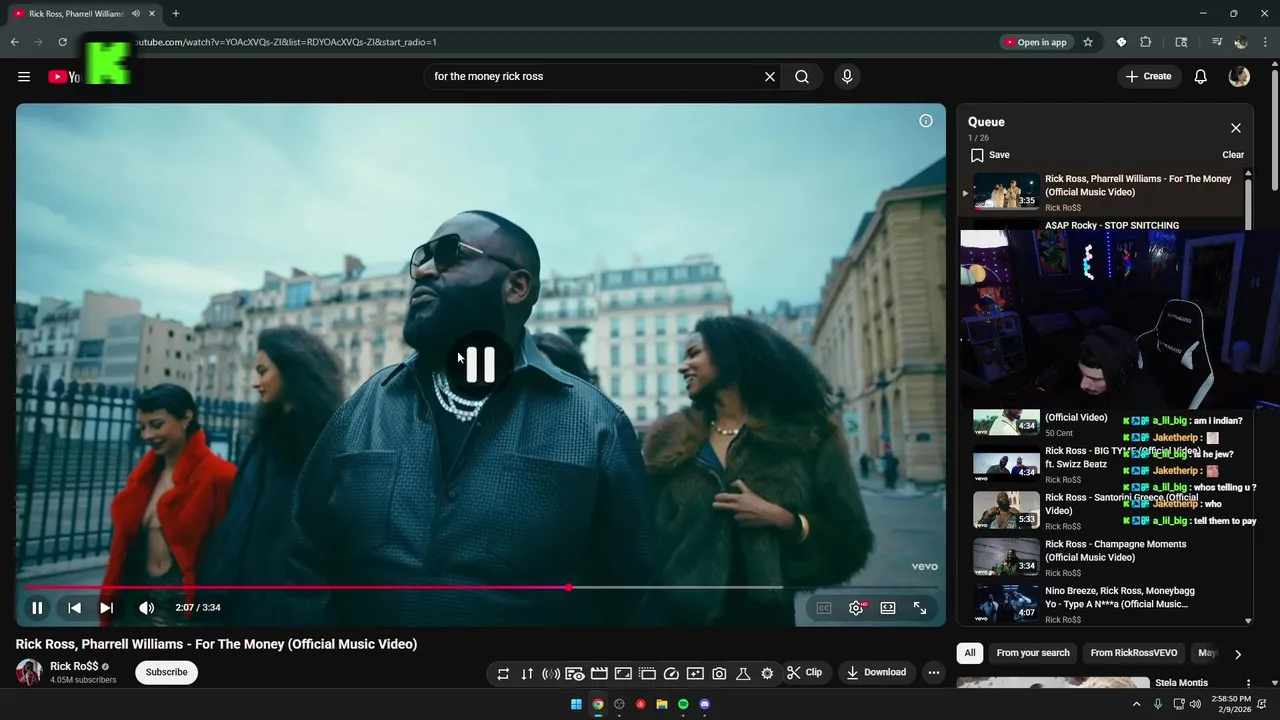Open the playback speed gauge icon
This screenshot has height=720, width=1280.
(671, 674)
